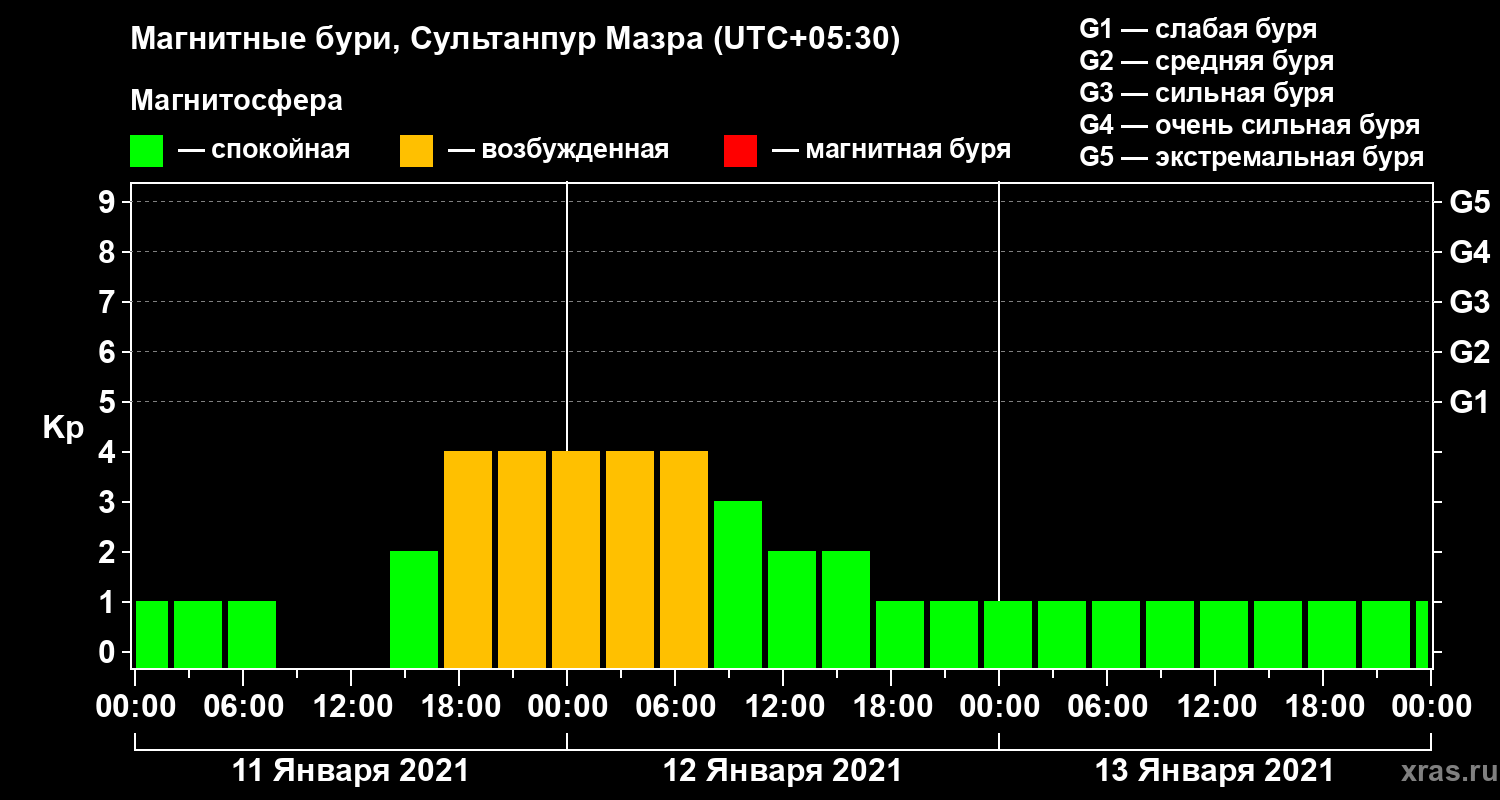Click the Kp axis value 6
The image size is (1500, 800).
pos(109,352)
